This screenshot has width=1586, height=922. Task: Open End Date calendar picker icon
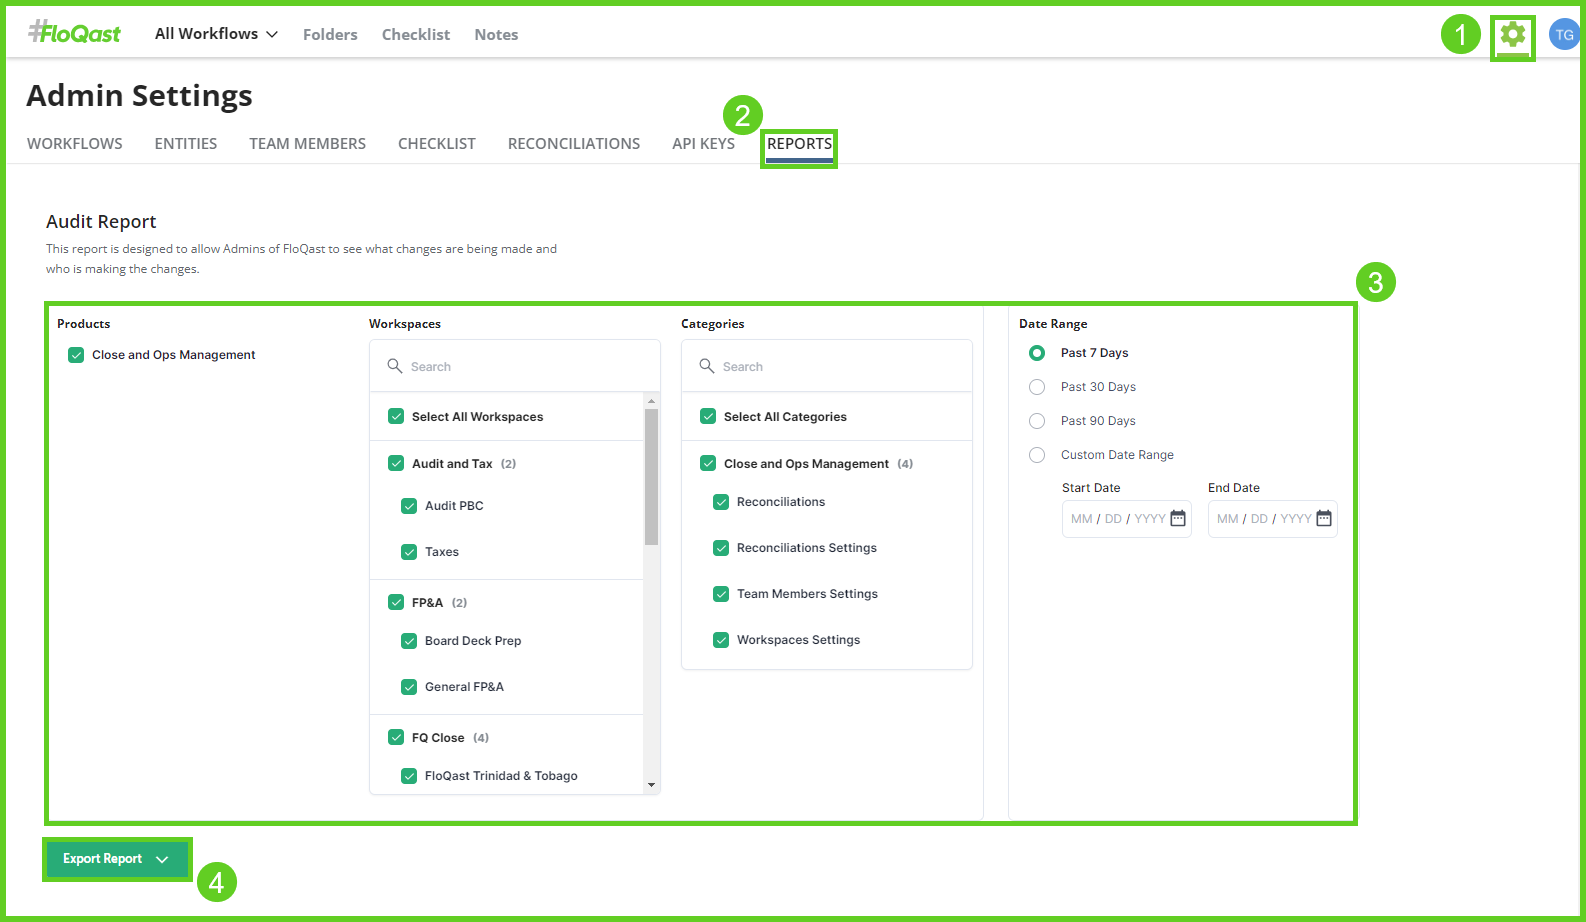point(1324,518)
